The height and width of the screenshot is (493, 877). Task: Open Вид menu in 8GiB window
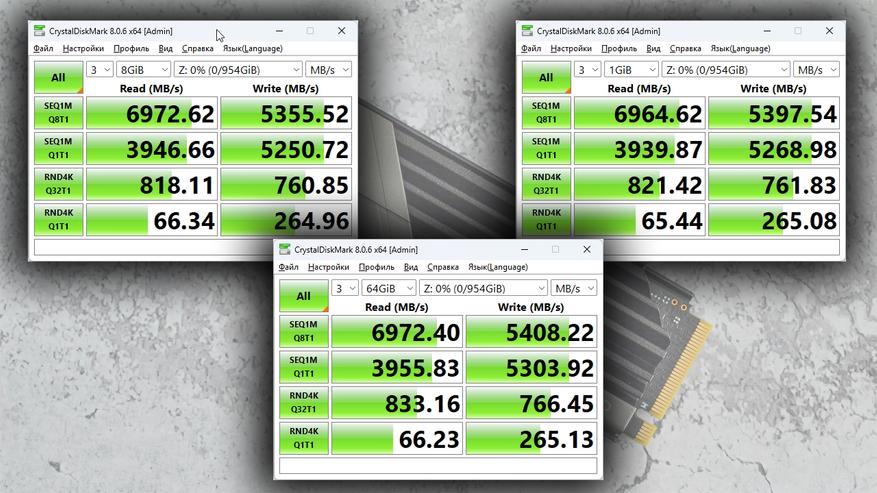(x=166, y=49)
